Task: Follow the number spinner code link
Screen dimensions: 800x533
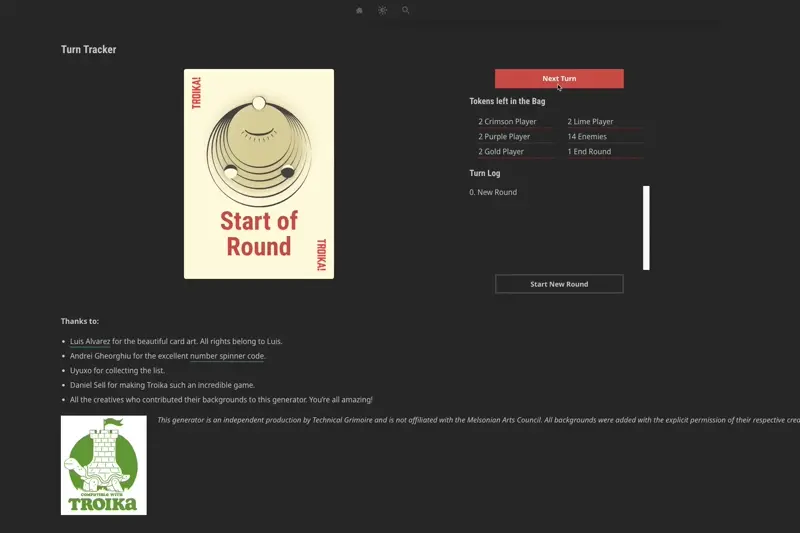Action: click(227, 356)
